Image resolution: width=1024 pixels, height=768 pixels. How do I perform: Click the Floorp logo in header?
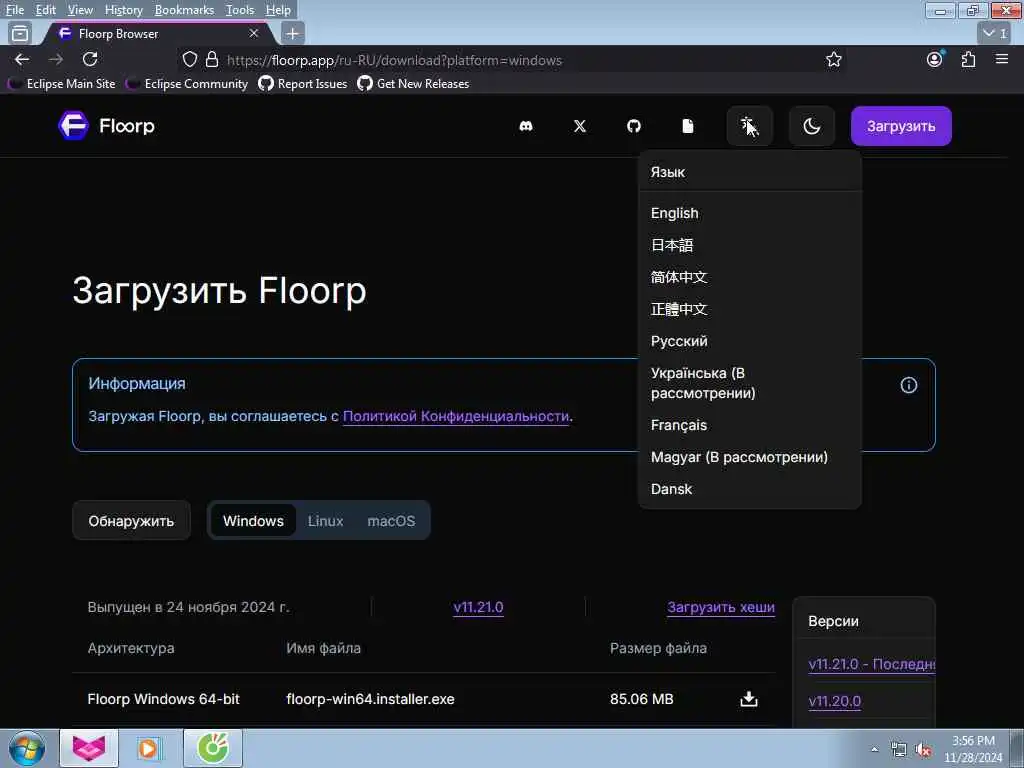[x=106, y=126]
